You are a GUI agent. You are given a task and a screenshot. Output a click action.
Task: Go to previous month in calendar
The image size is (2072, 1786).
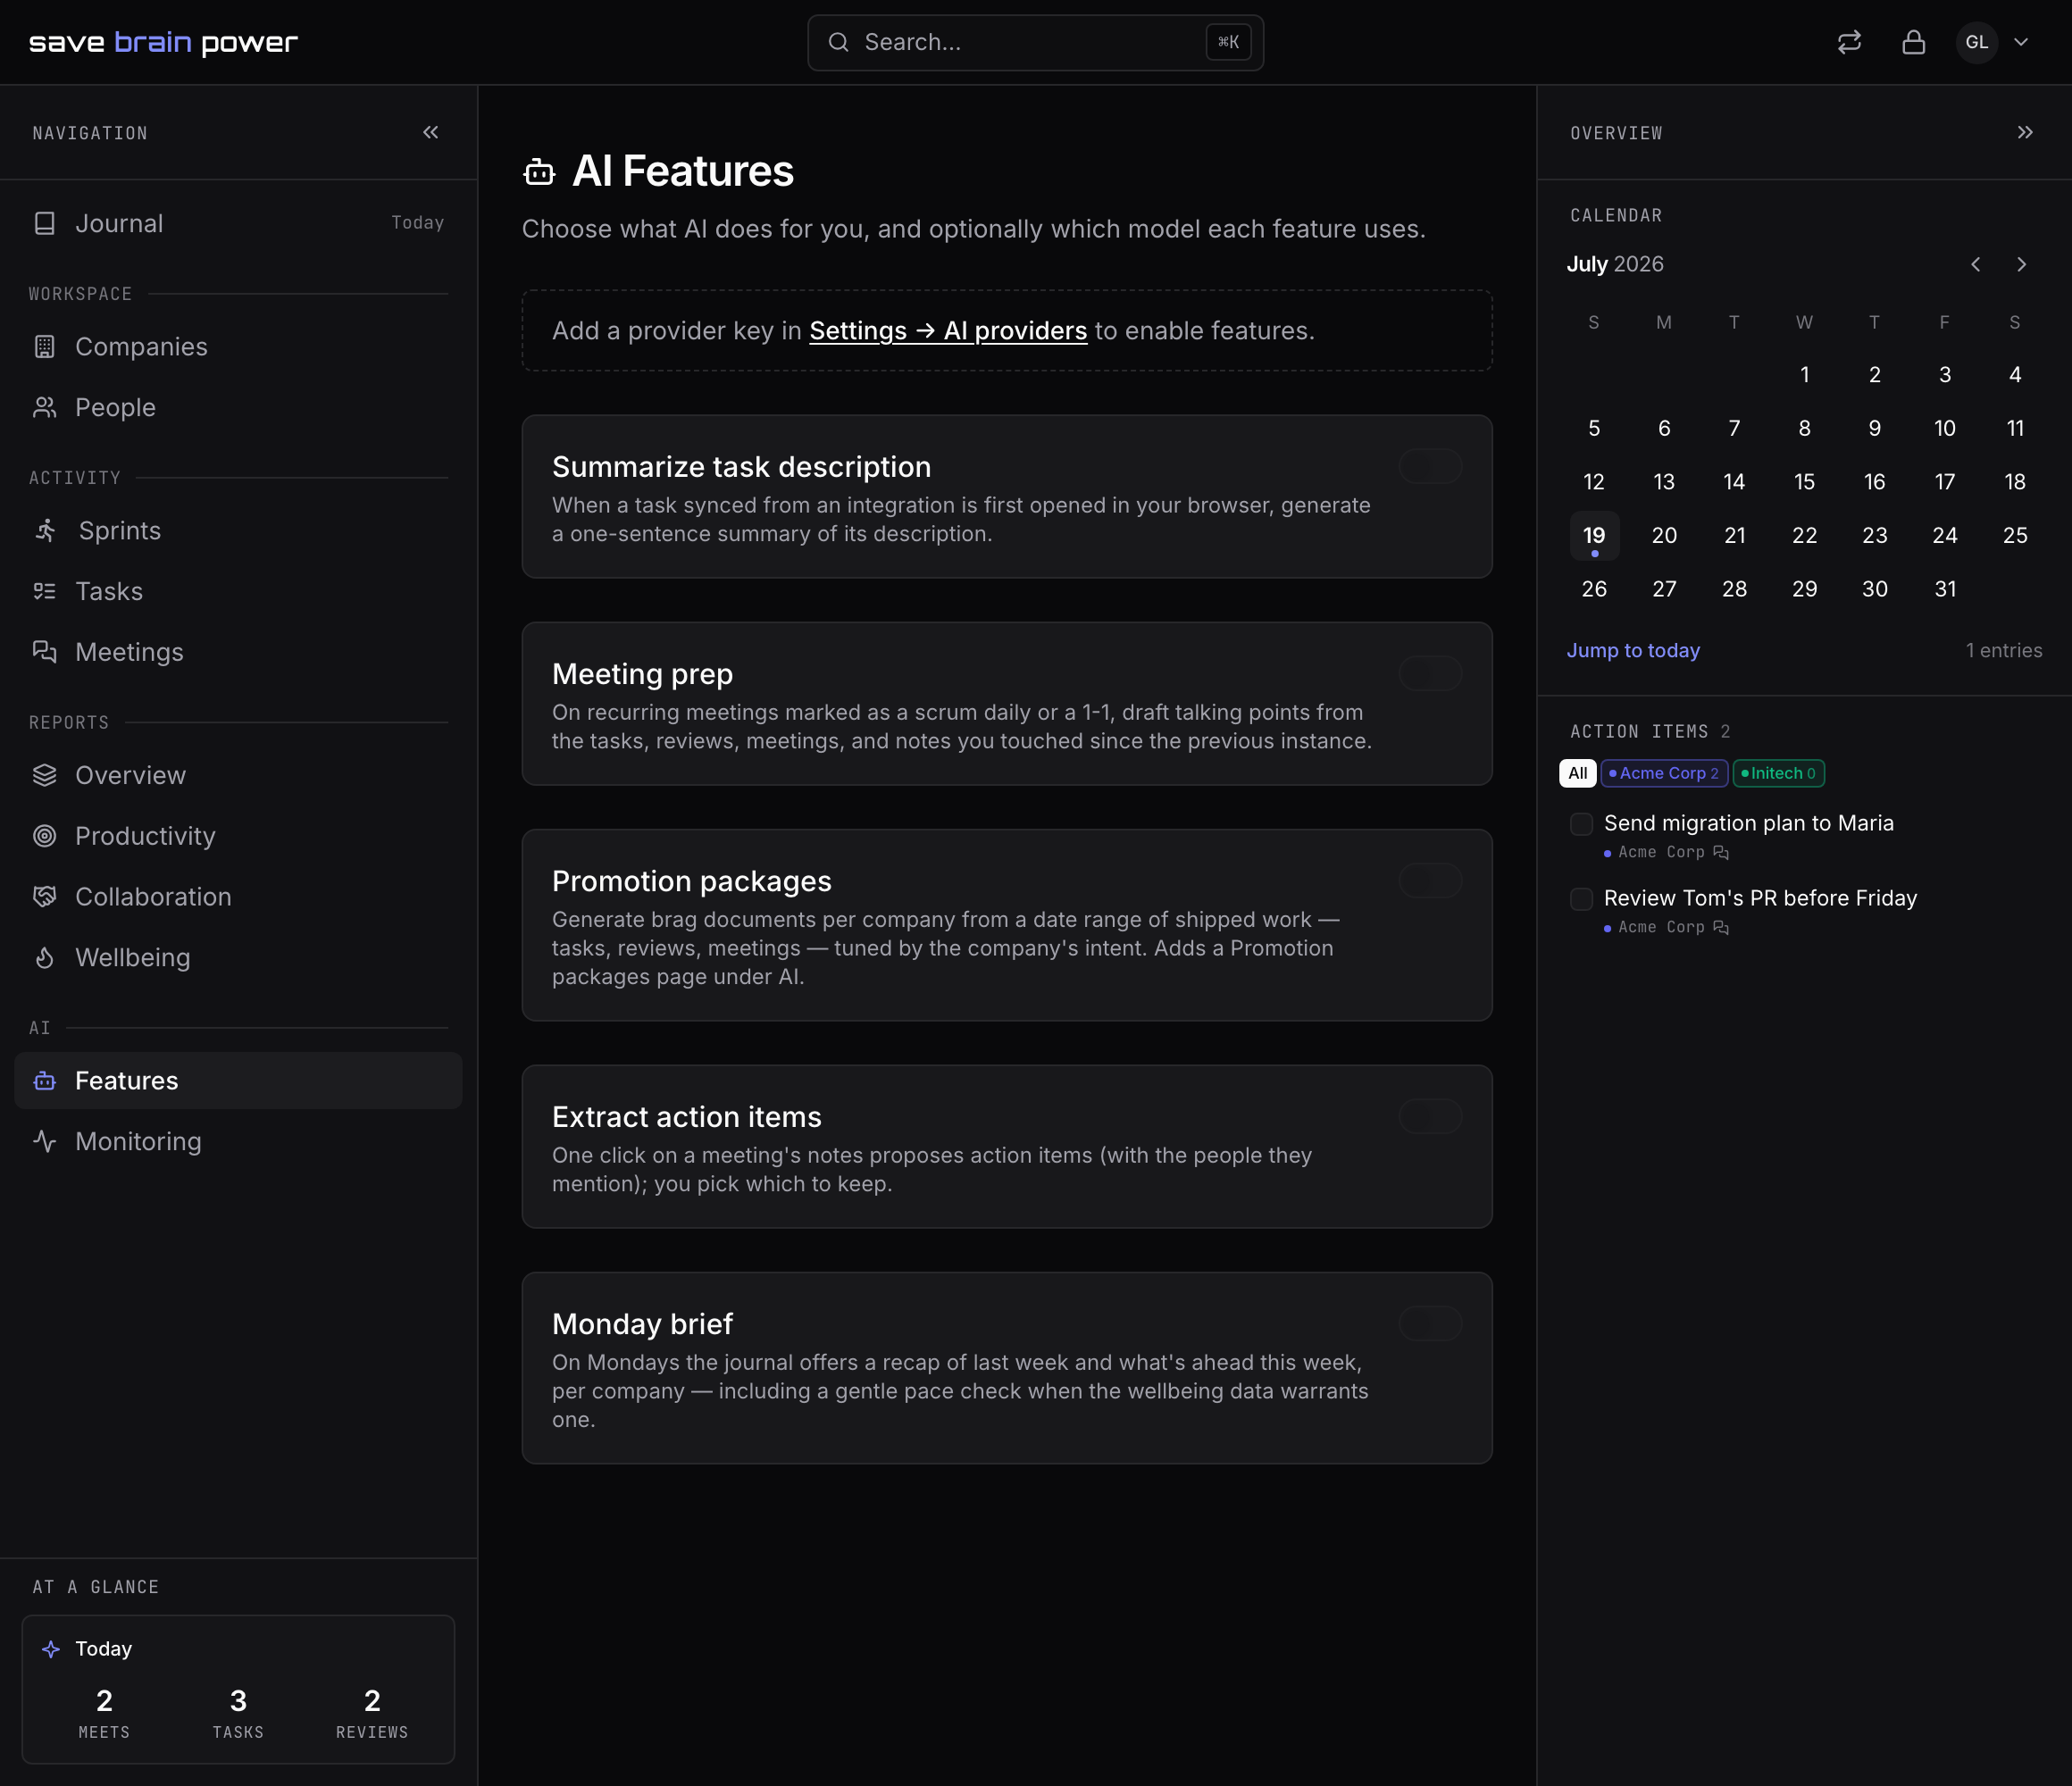coord(1975,264)
